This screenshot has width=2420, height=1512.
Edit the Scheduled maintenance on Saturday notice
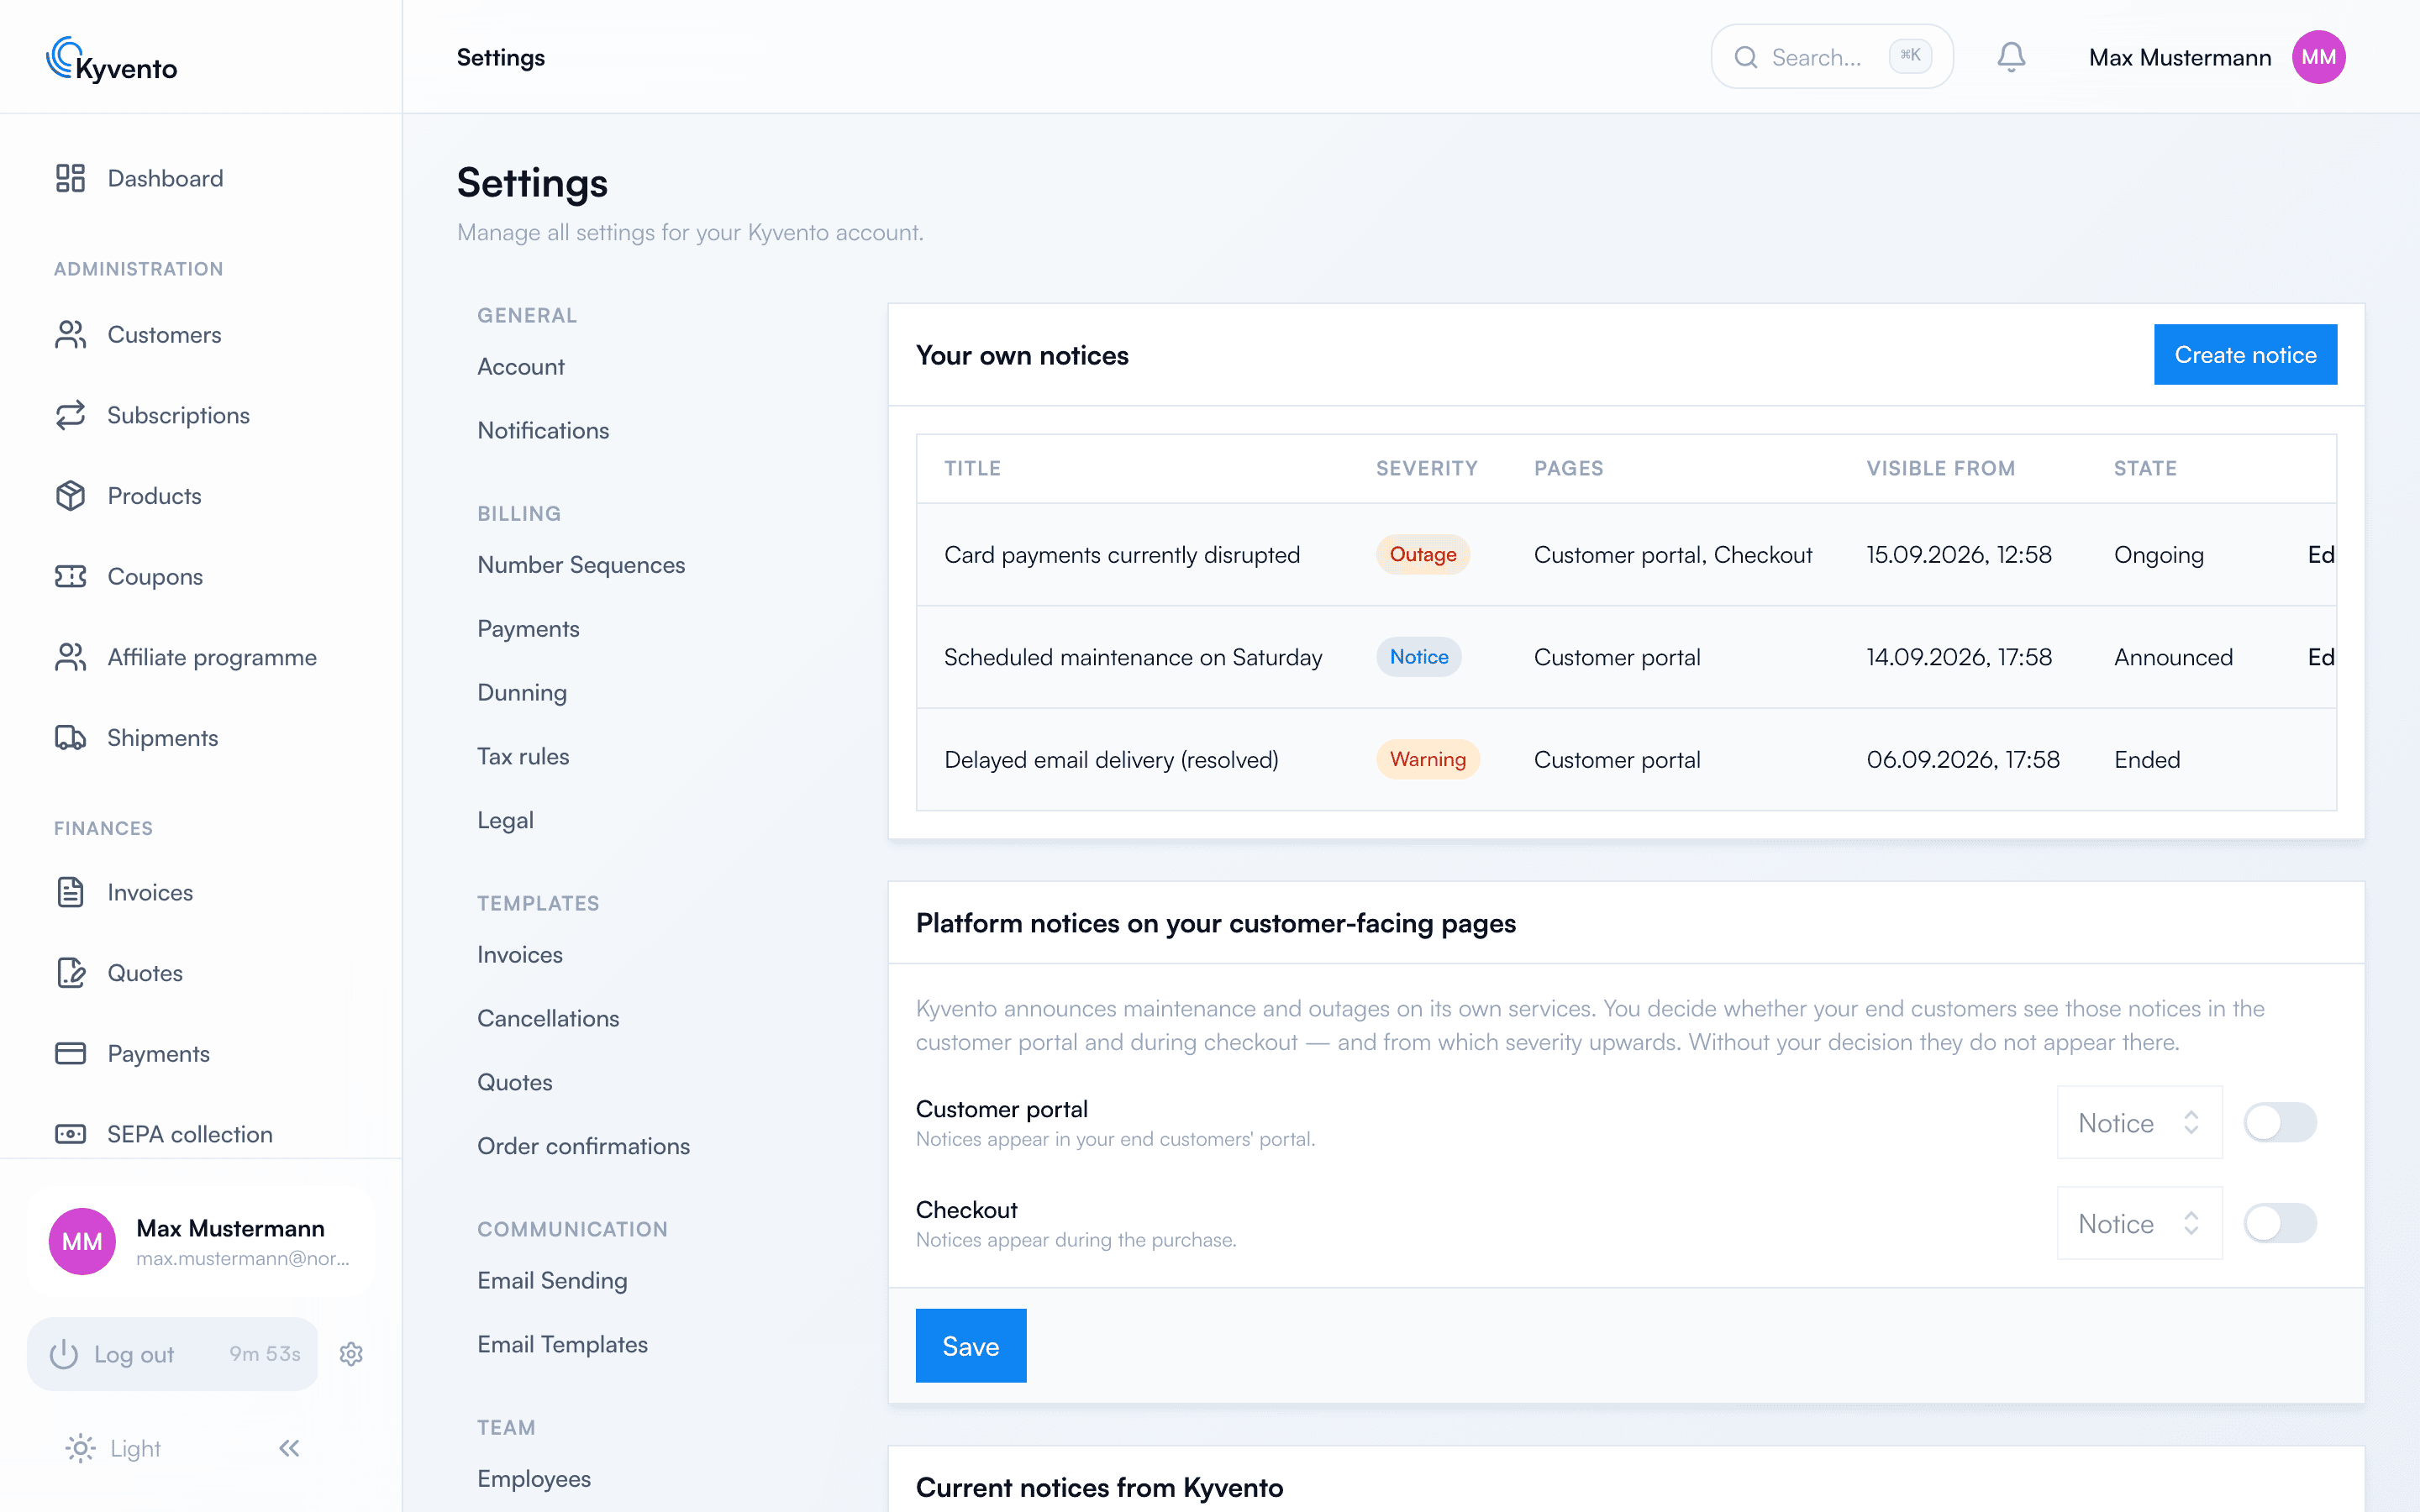pyautogui.click(x=2321, y=657)
